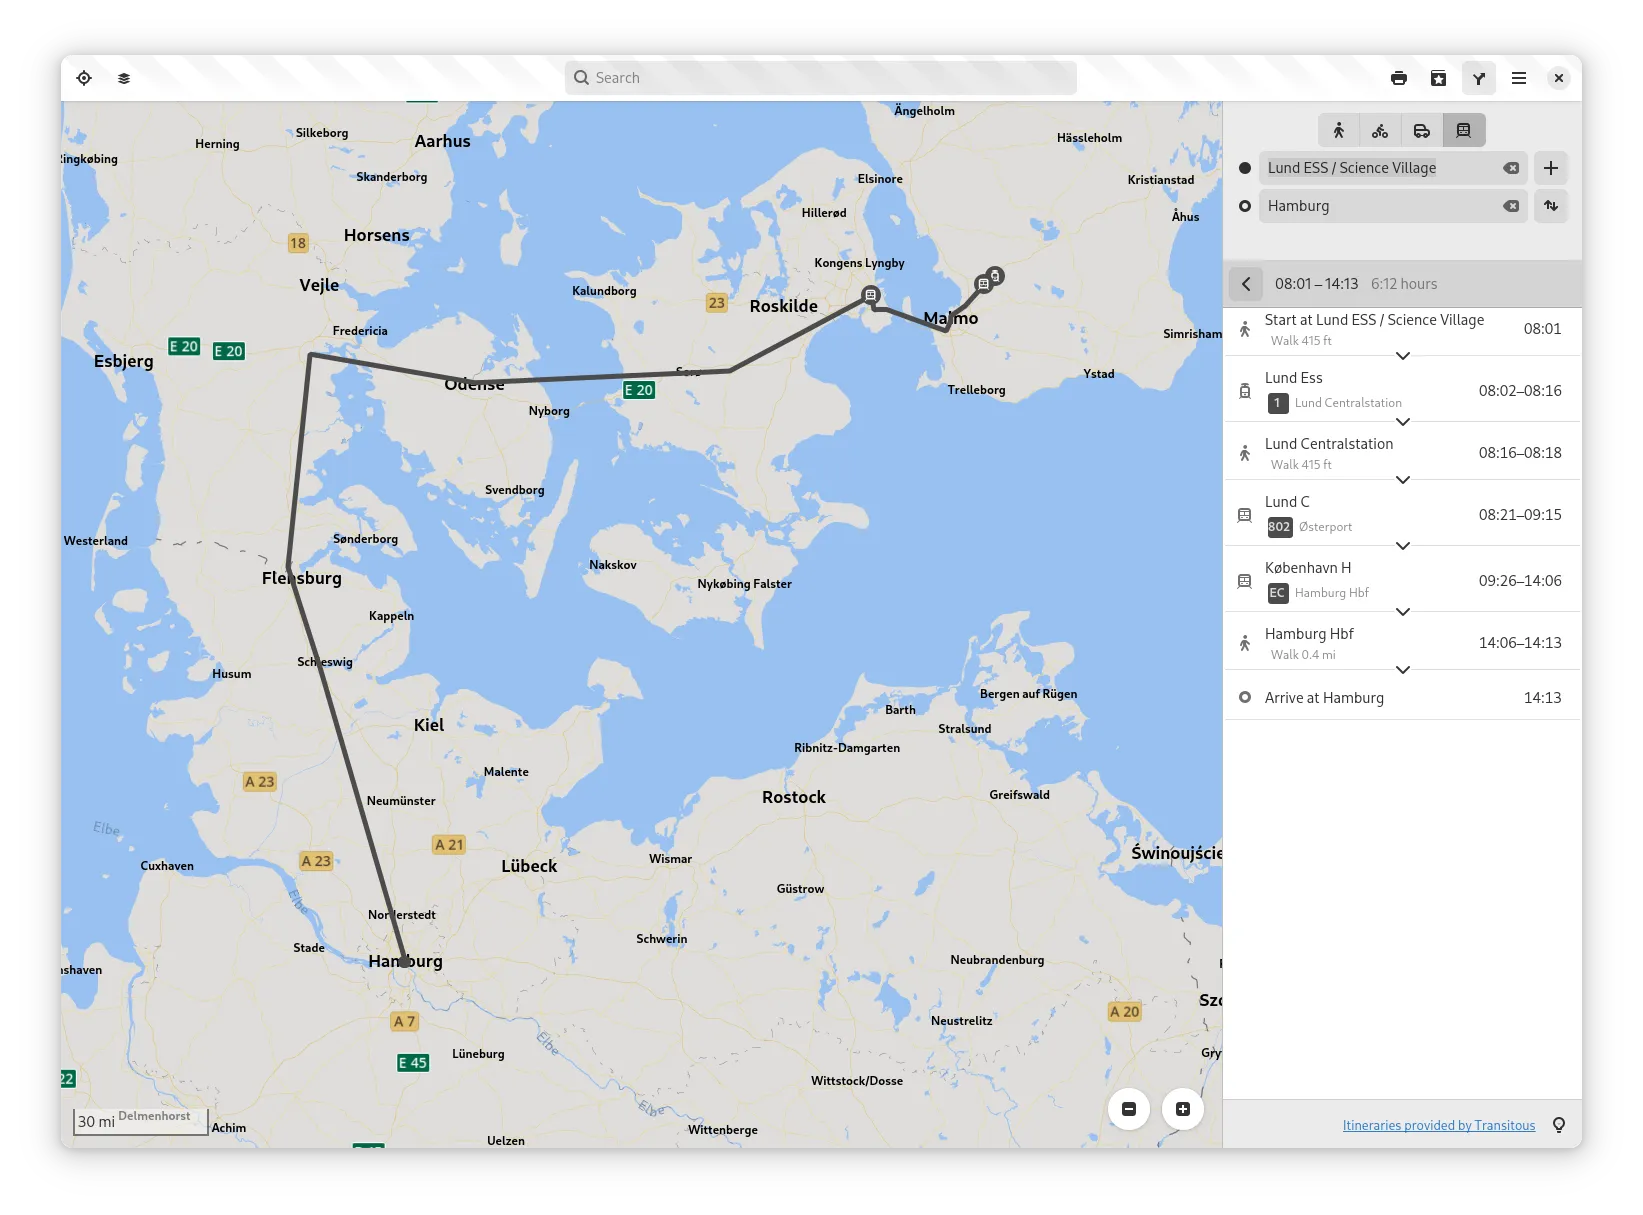Click the Lund ESS / Science Village origin field

1392,168
